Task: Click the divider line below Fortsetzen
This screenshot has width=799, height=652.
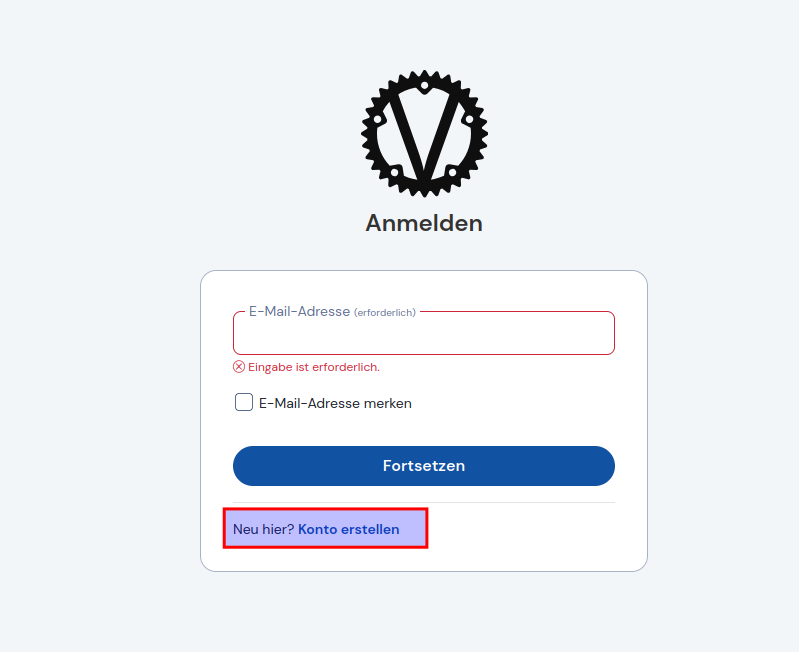Action: (x=424, y=502)
